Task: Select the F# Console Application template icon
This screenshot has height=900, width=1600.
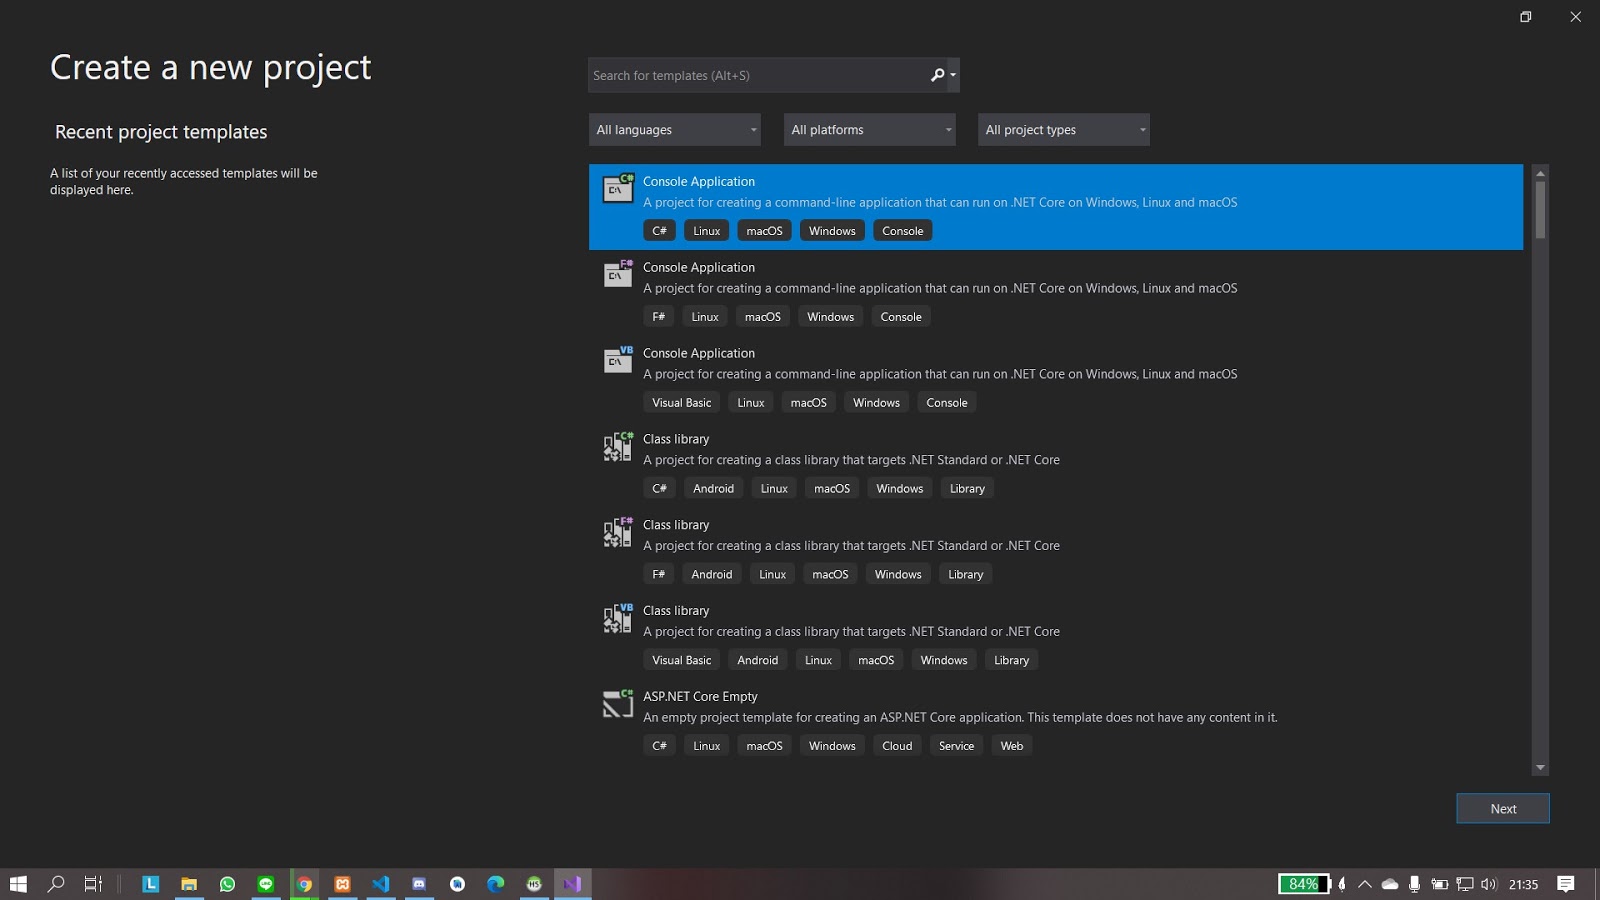Action: 618,274
